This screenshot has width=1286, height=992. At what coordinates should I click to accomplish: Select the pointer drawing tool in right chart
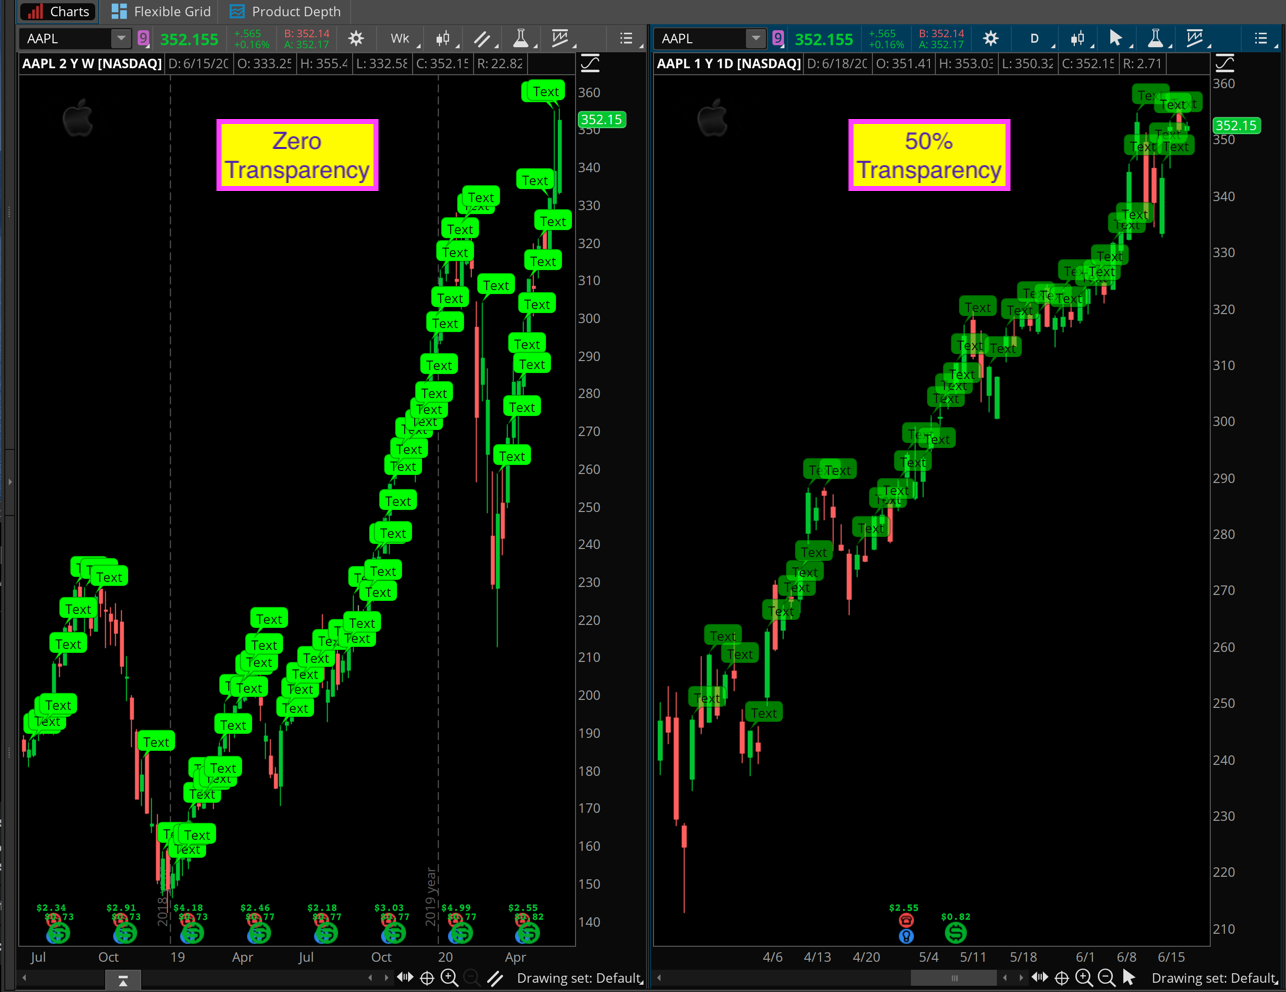[x=1116, y=39]
